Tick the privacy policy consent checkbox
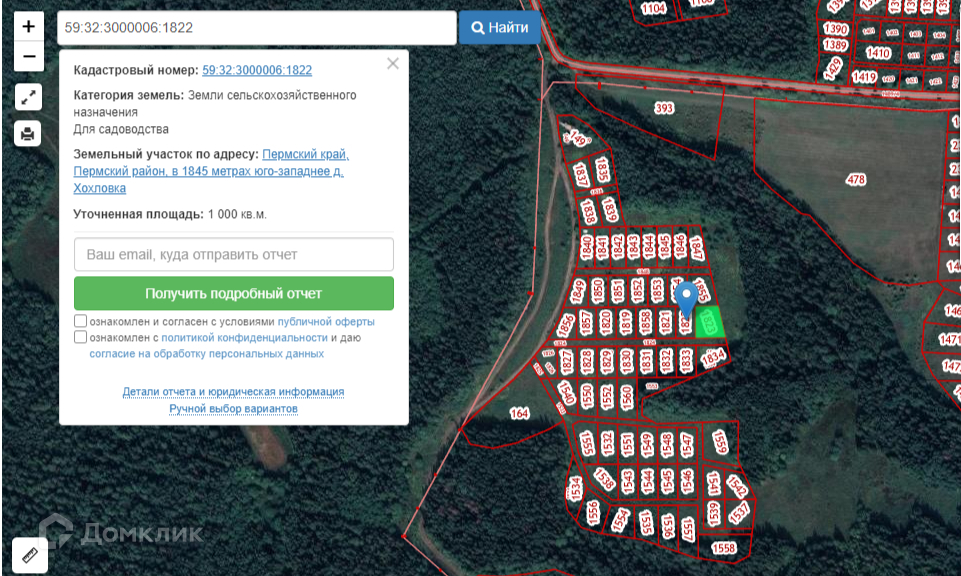Viewport: 961px width, 576px height. point(80,338)
